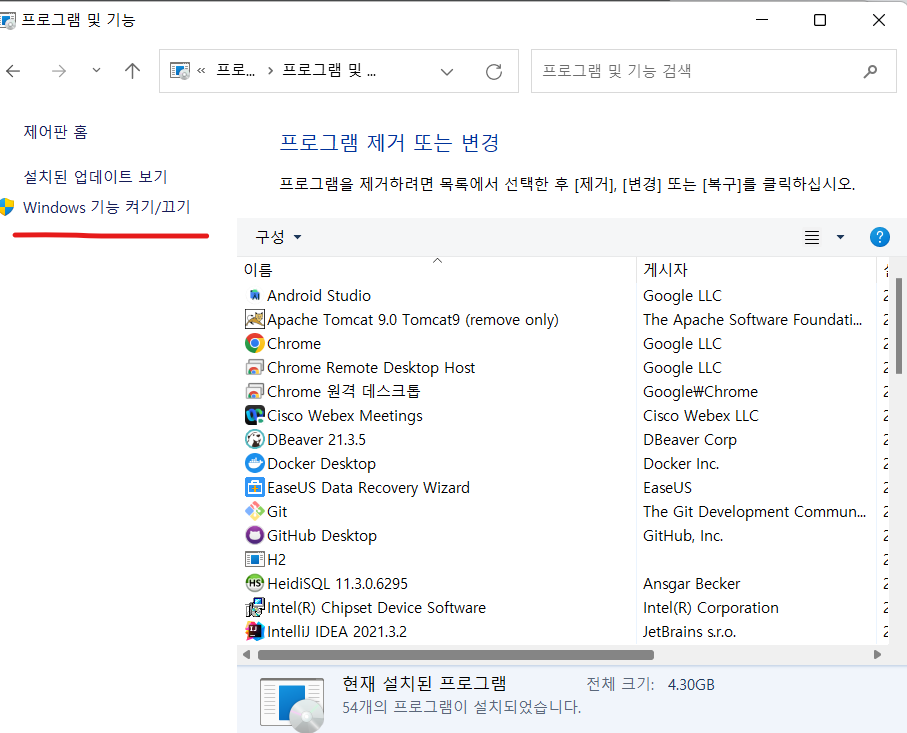Select the GitHub Desktop entry name
The height and width of the screenshot is (733, 907).
click(x=322, y=536)
